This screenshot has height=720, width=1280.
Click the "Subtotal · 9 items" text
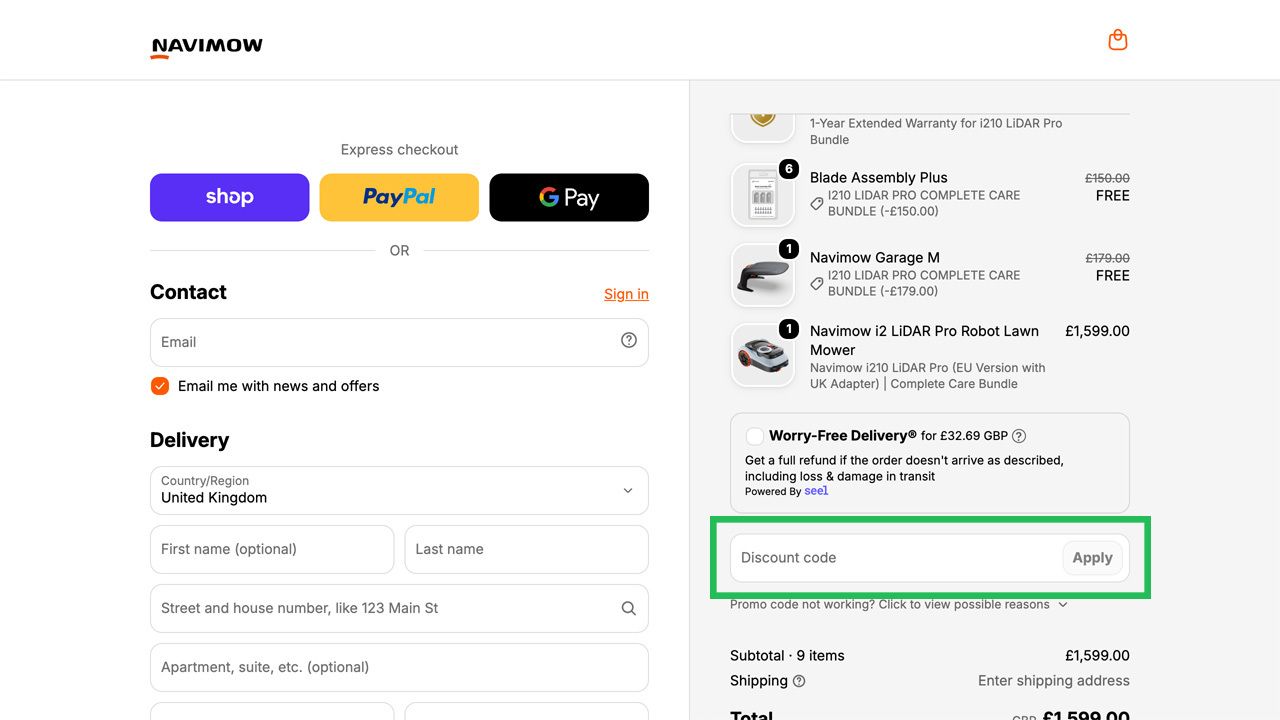point(787,656)
